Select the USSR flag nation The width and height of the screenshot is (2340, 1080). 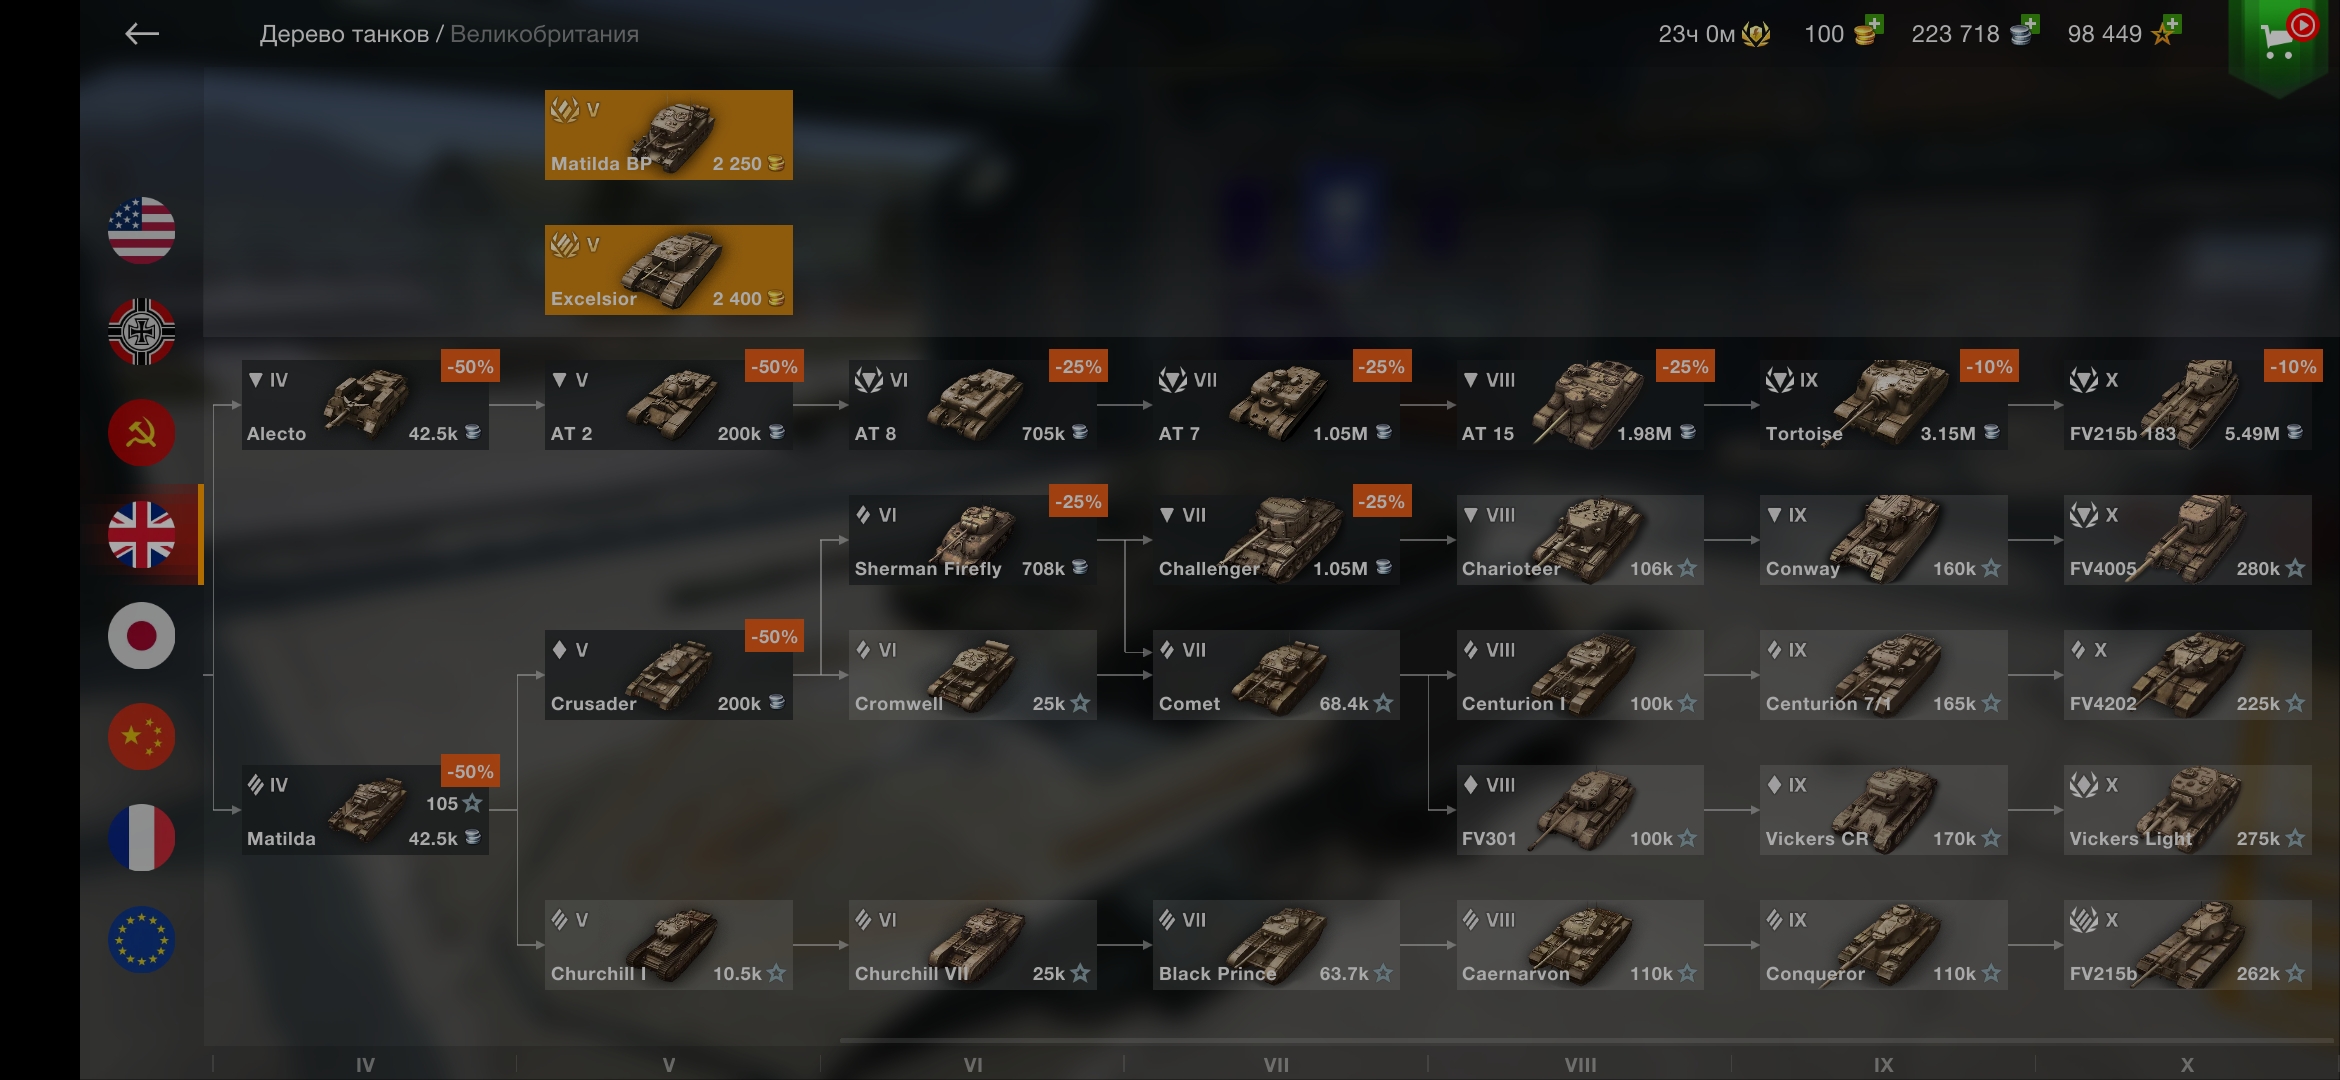click(141, 433)
